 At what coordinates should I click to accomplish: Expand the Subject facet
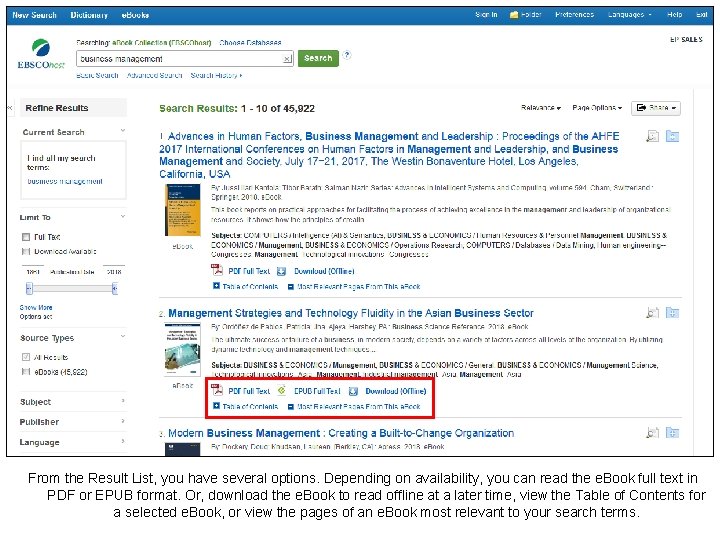point(123,401)
